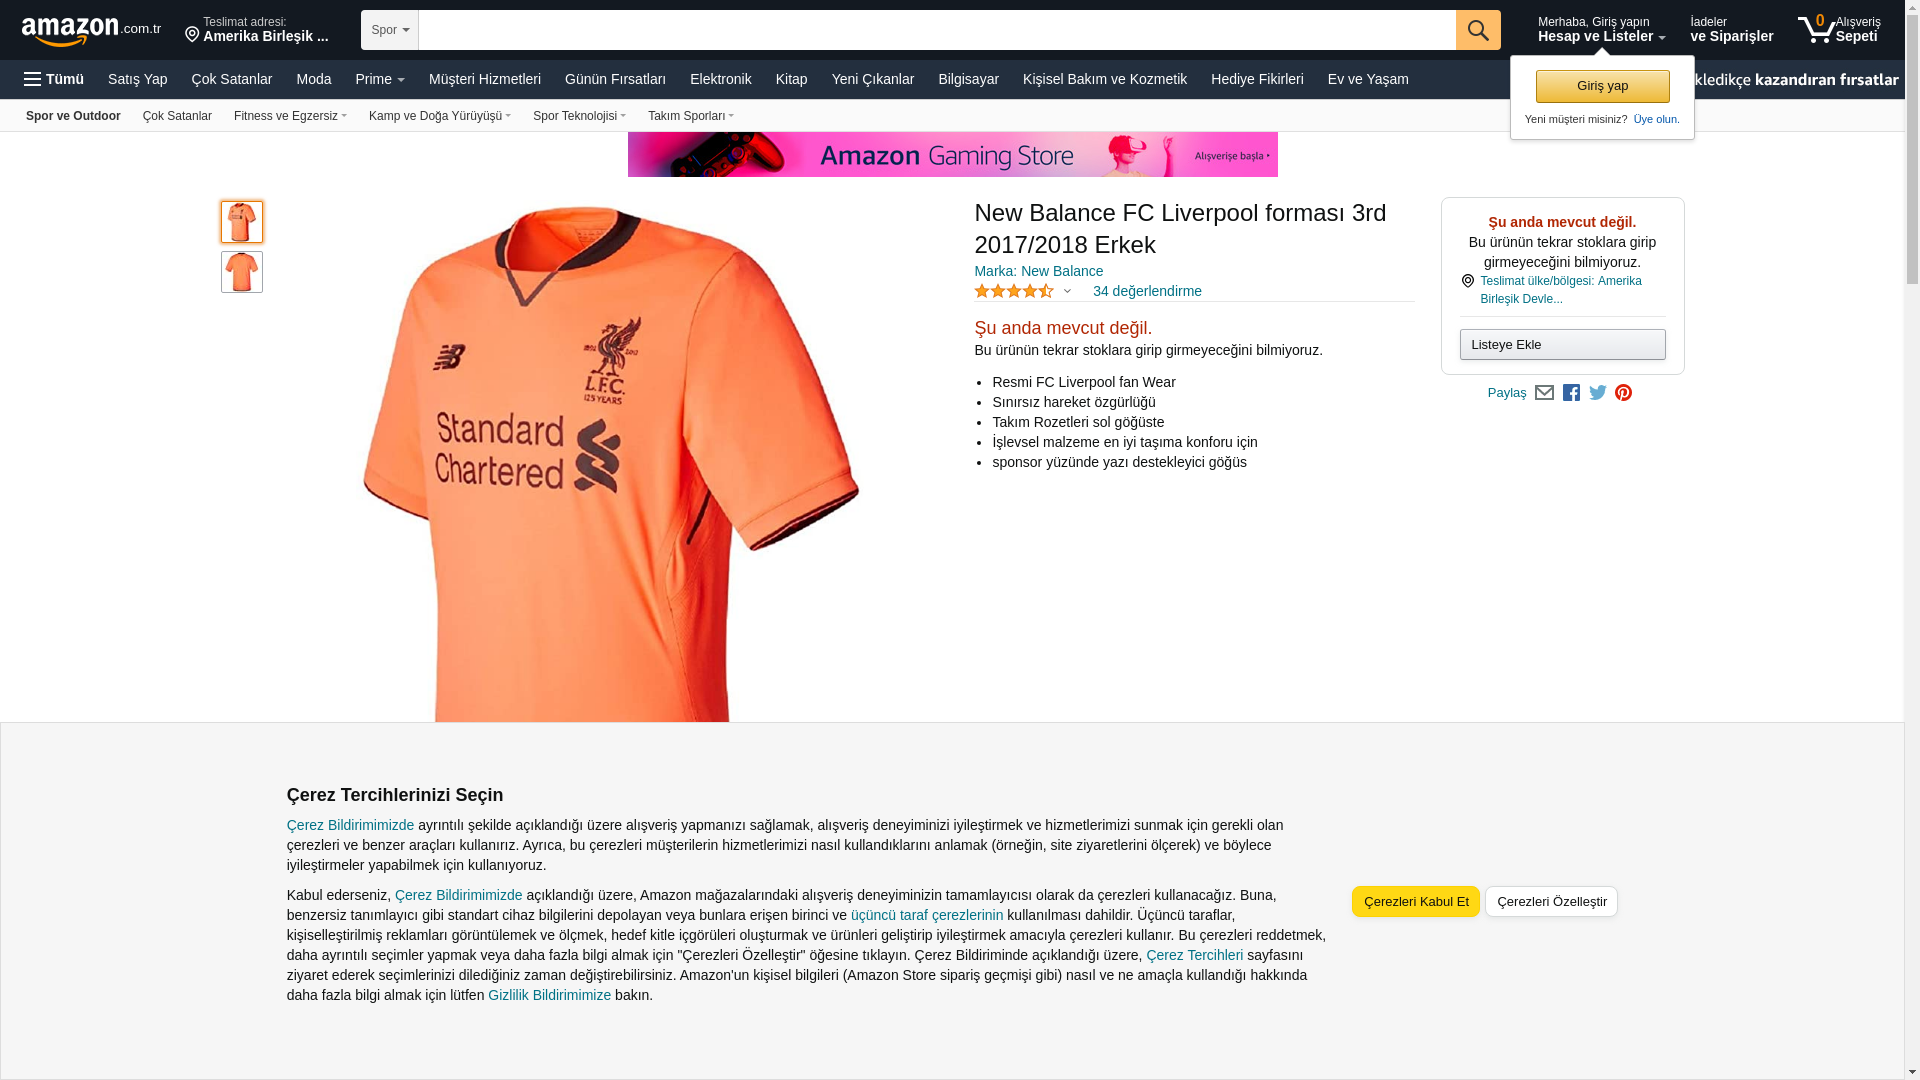The image size is (1920, 1080).
Task: Click the Listeye Ekle button
Action: tap(1562, 345)
